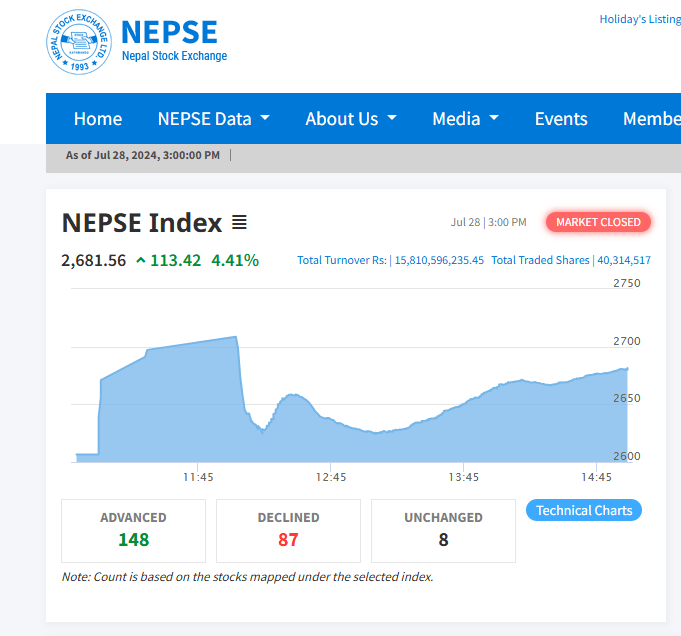Click the Holiday's Listing link

(640, 19)
